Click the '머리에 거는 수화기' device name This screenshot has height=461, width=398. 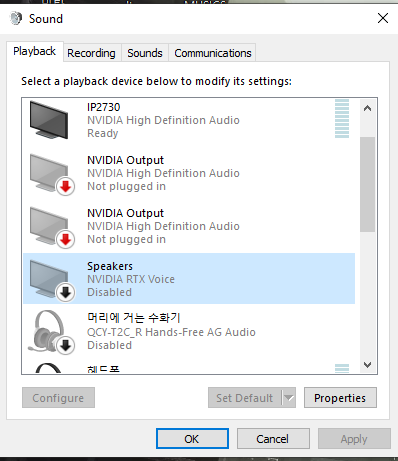click(133, 318)
